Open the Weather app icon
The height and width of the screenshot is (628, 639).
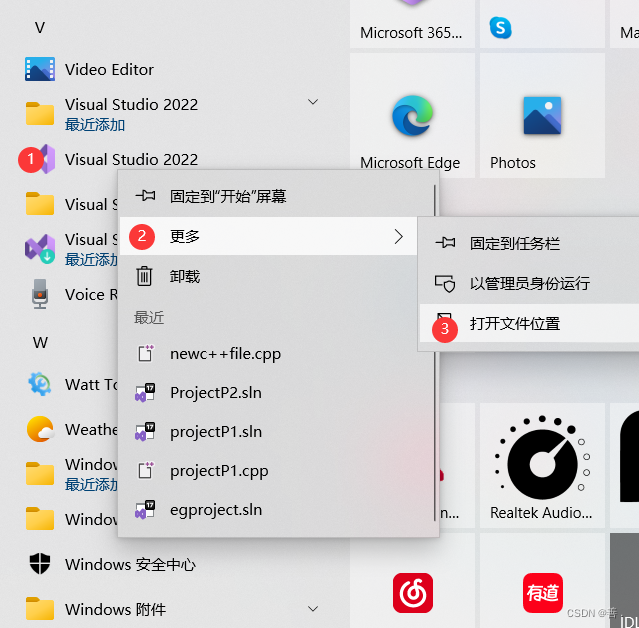tap(40, 429)
